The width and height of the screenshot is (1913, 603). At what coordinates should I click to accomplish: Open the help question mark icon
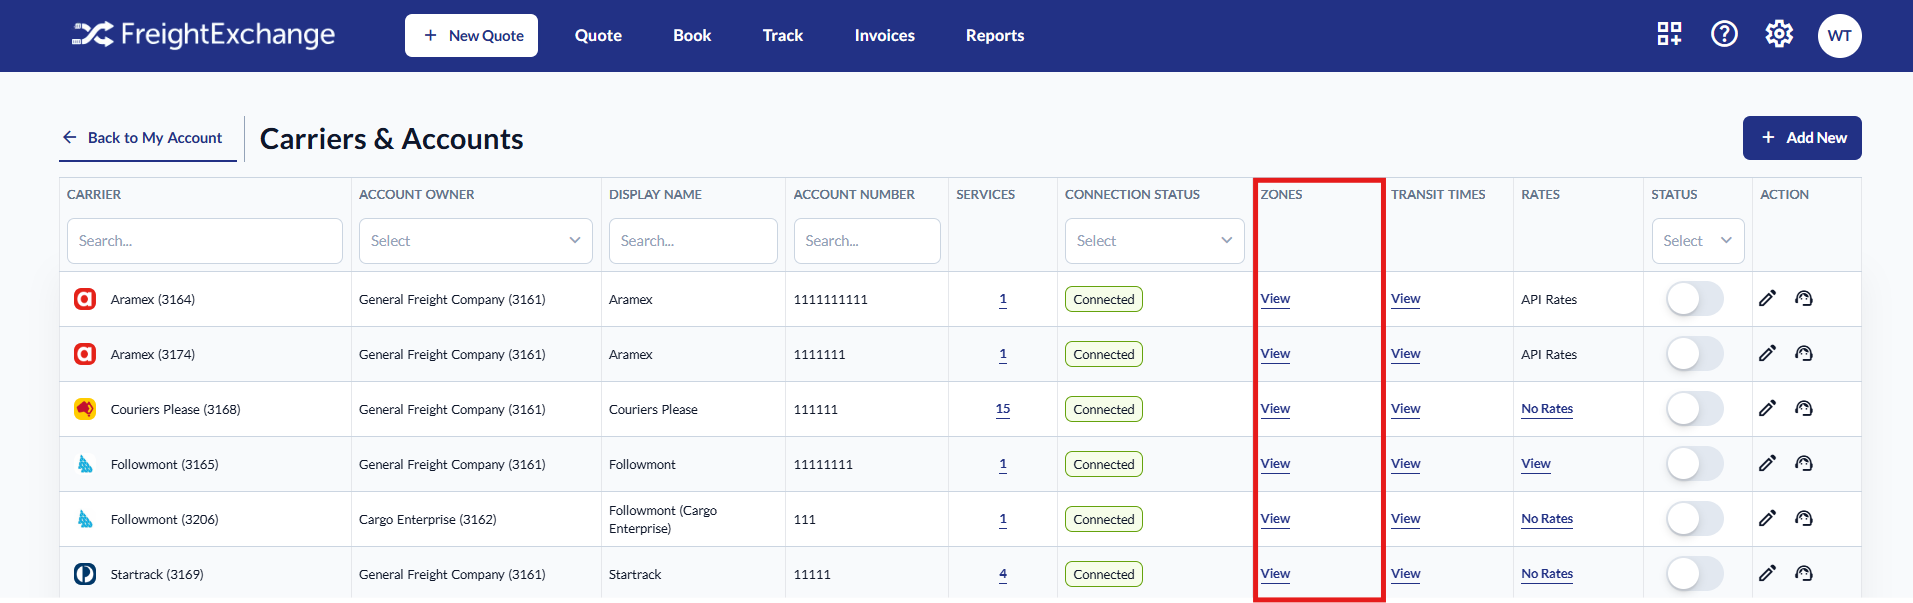[x=1724, y=34]
